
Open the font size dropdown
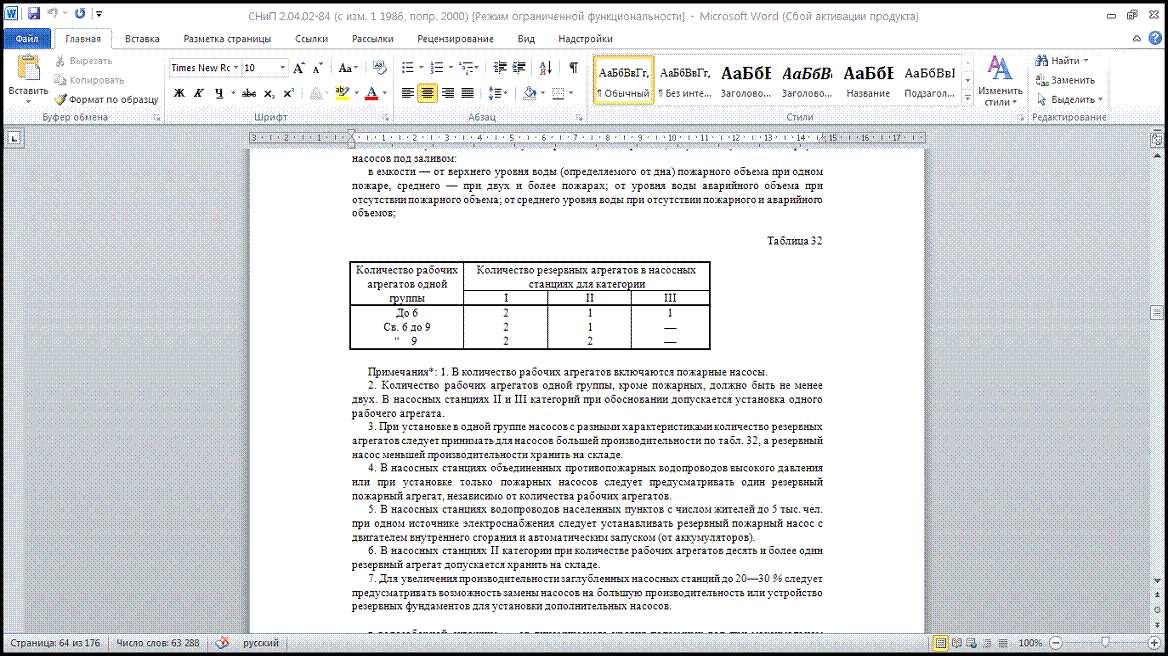click(283, 68)
